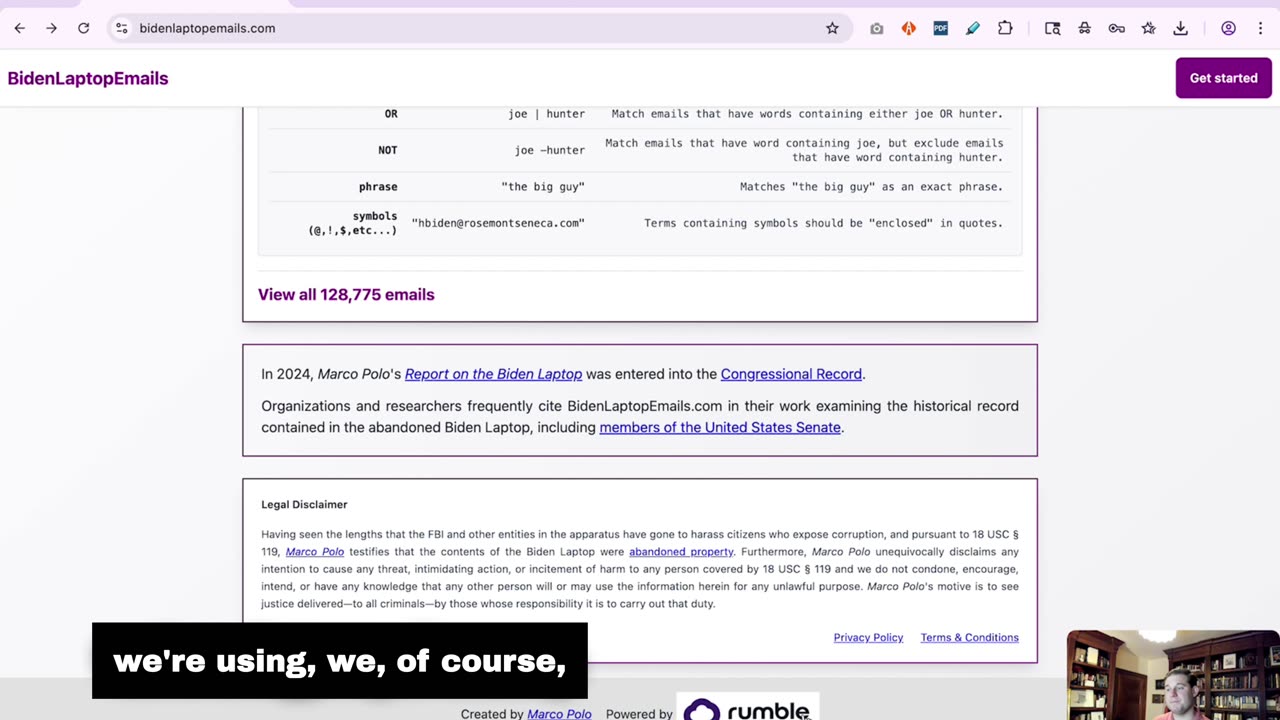Reload the bidenlaptopemails.com page
1280x720 pixels.
pos(84,28)
